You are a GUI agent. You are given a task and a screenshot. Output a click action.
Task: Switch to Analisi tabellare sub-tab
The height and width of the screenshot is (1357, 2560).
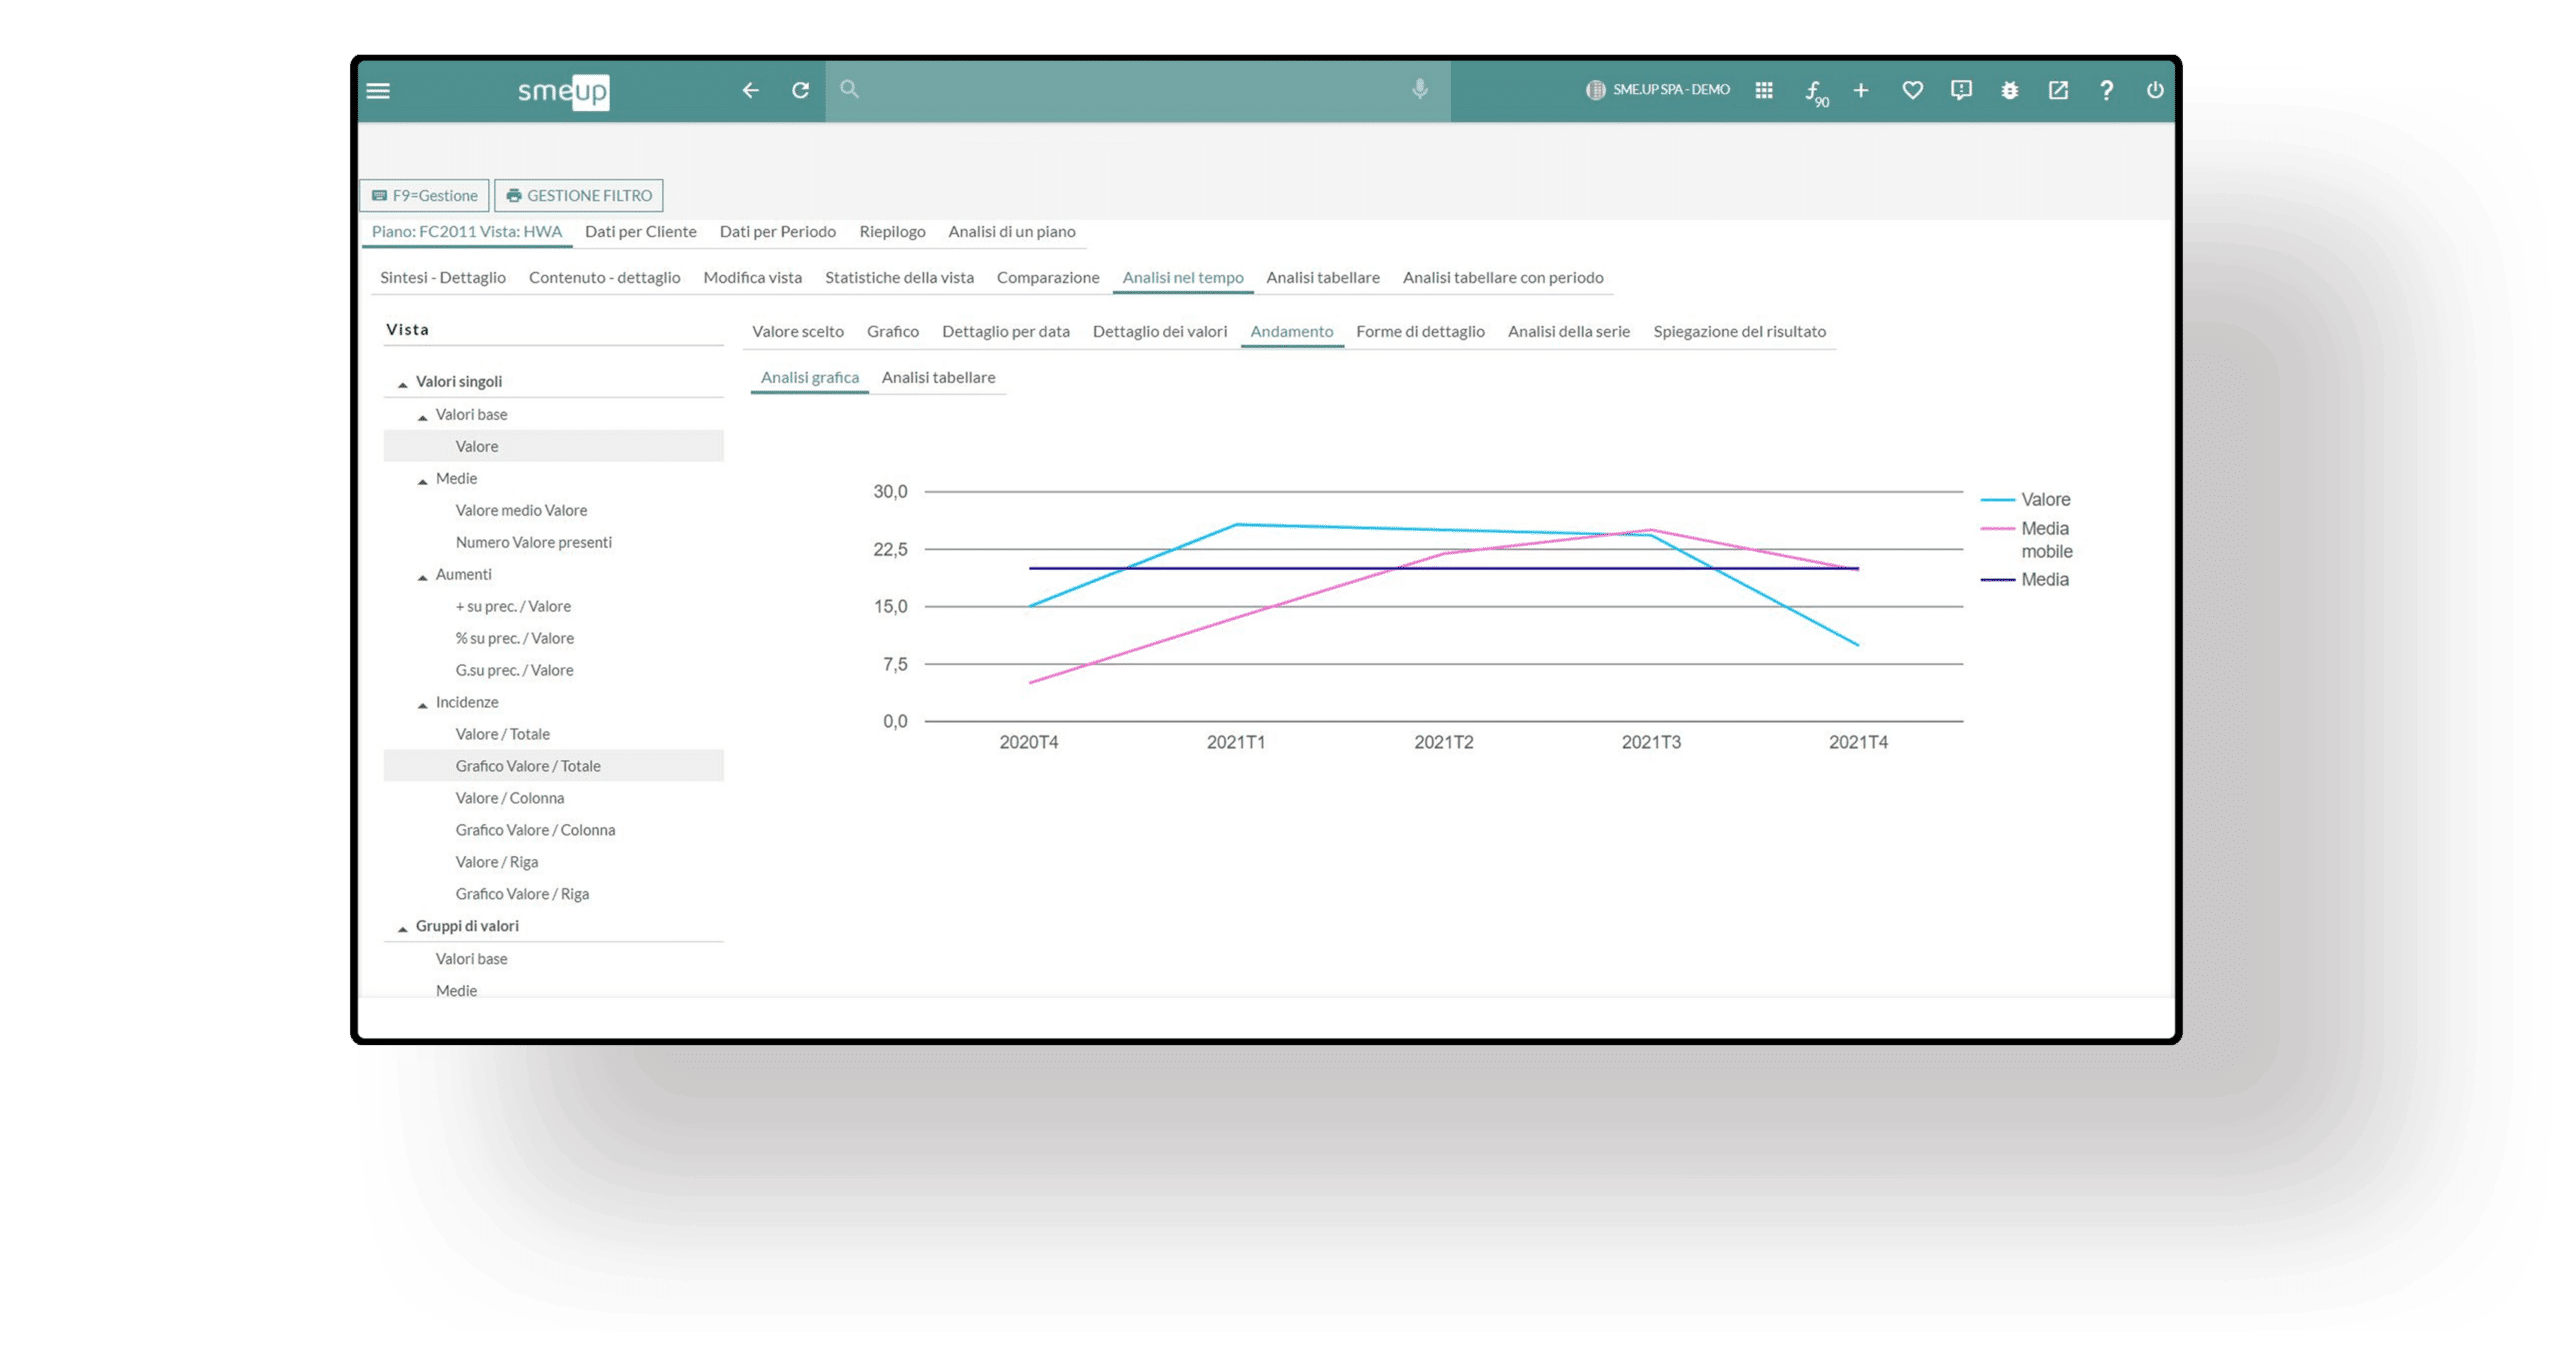tap(937, 377)
